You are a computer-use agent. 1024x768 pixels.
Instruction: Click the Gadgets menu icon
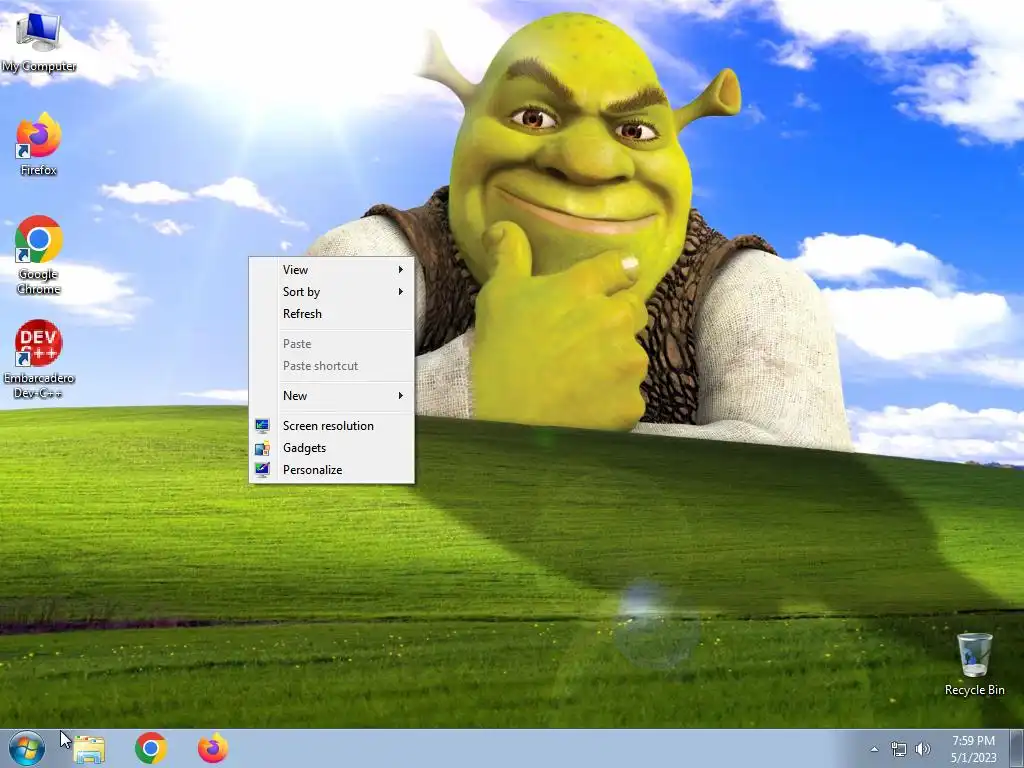pos(262,448)
